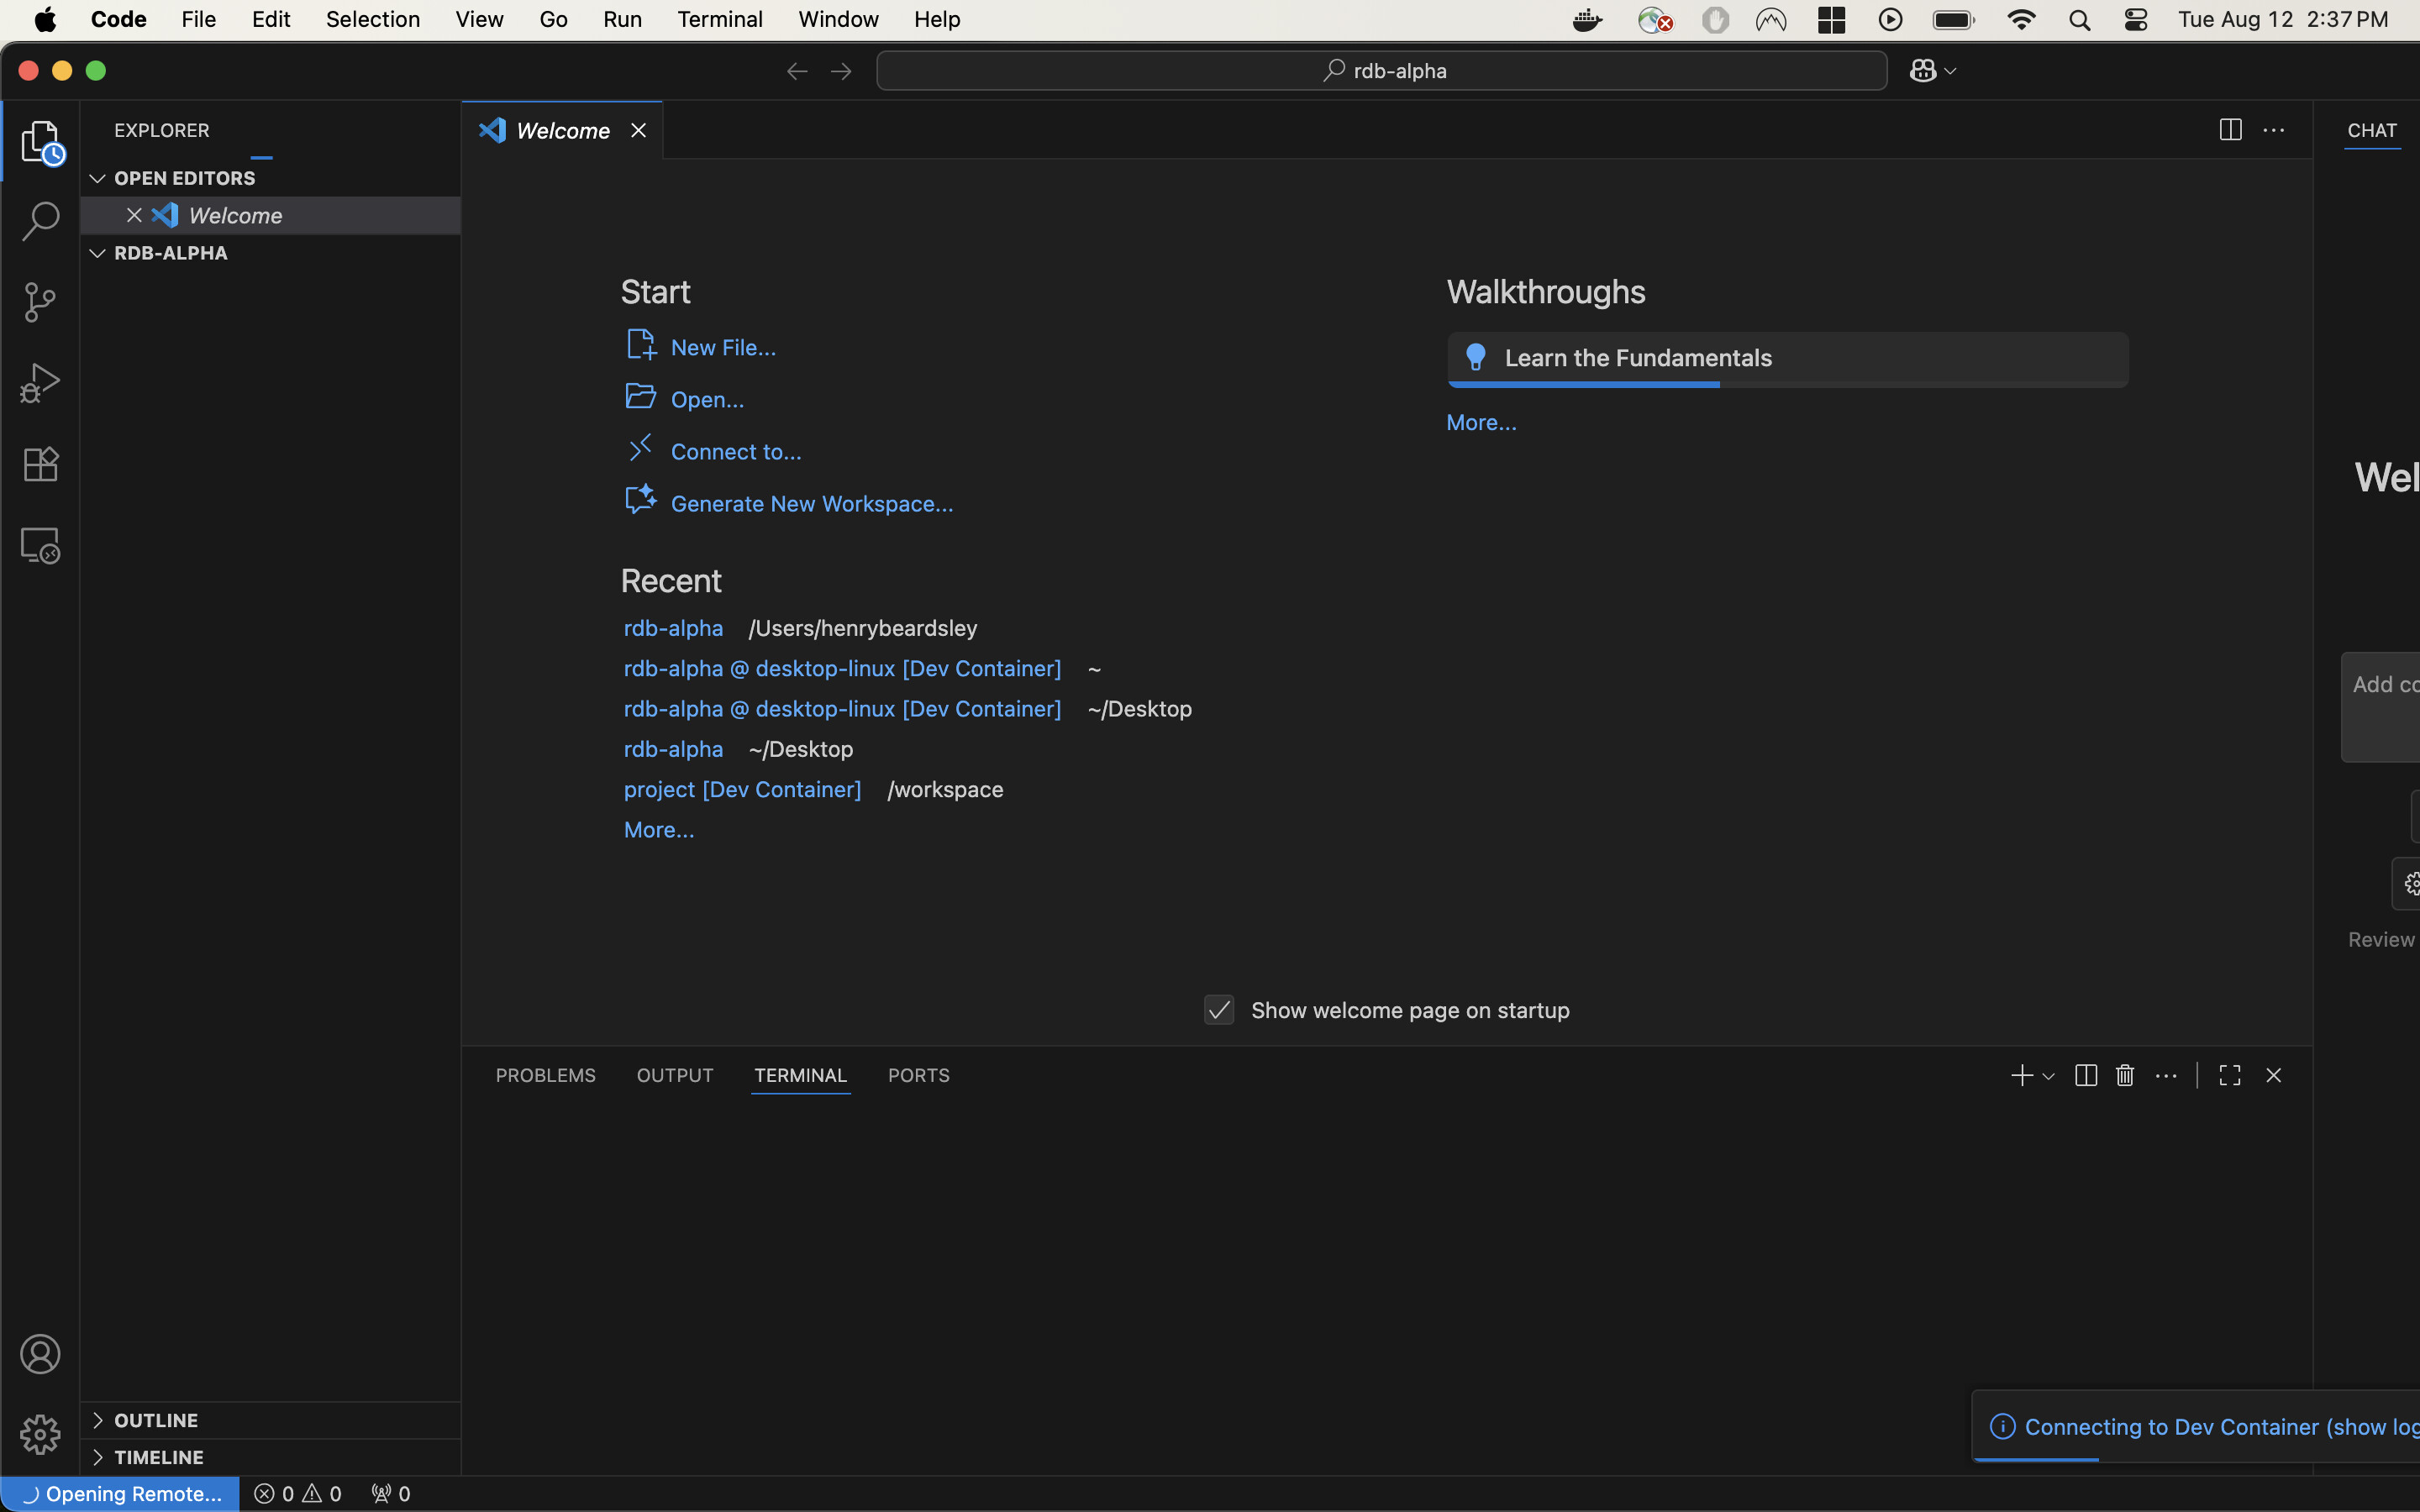Viewport: 2420px width, 1512px height.
Task: Open the Extensions view
Action: pyautogui.click(x=40, y=464)
